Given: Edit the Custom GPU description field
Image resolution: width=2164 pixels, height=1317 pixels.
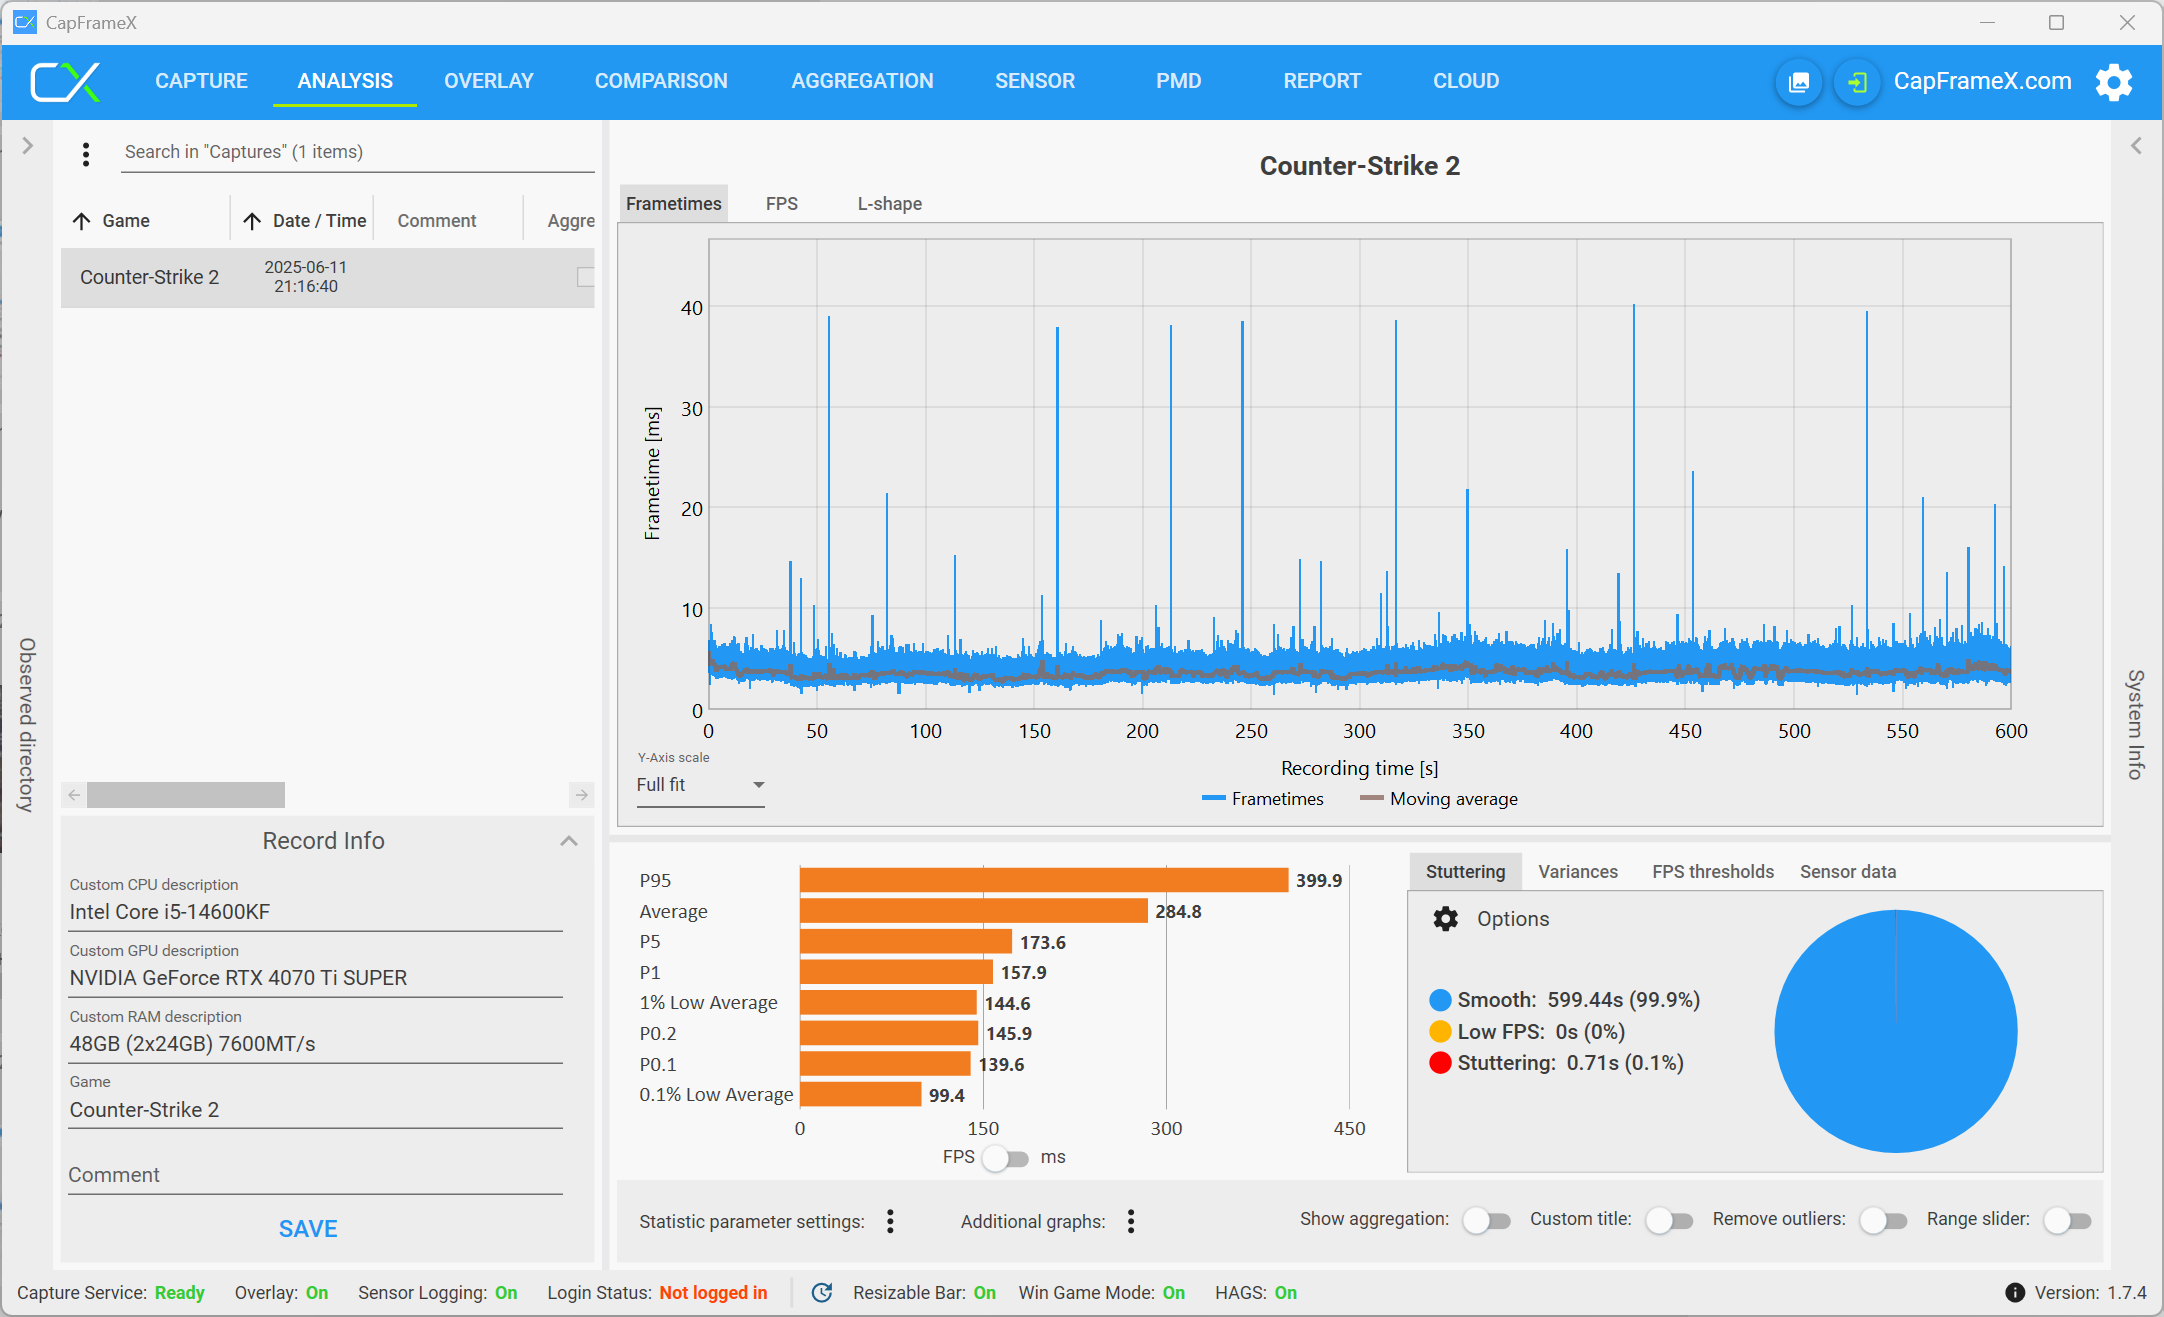Looking at the screenshot, I should pos(315,978).
